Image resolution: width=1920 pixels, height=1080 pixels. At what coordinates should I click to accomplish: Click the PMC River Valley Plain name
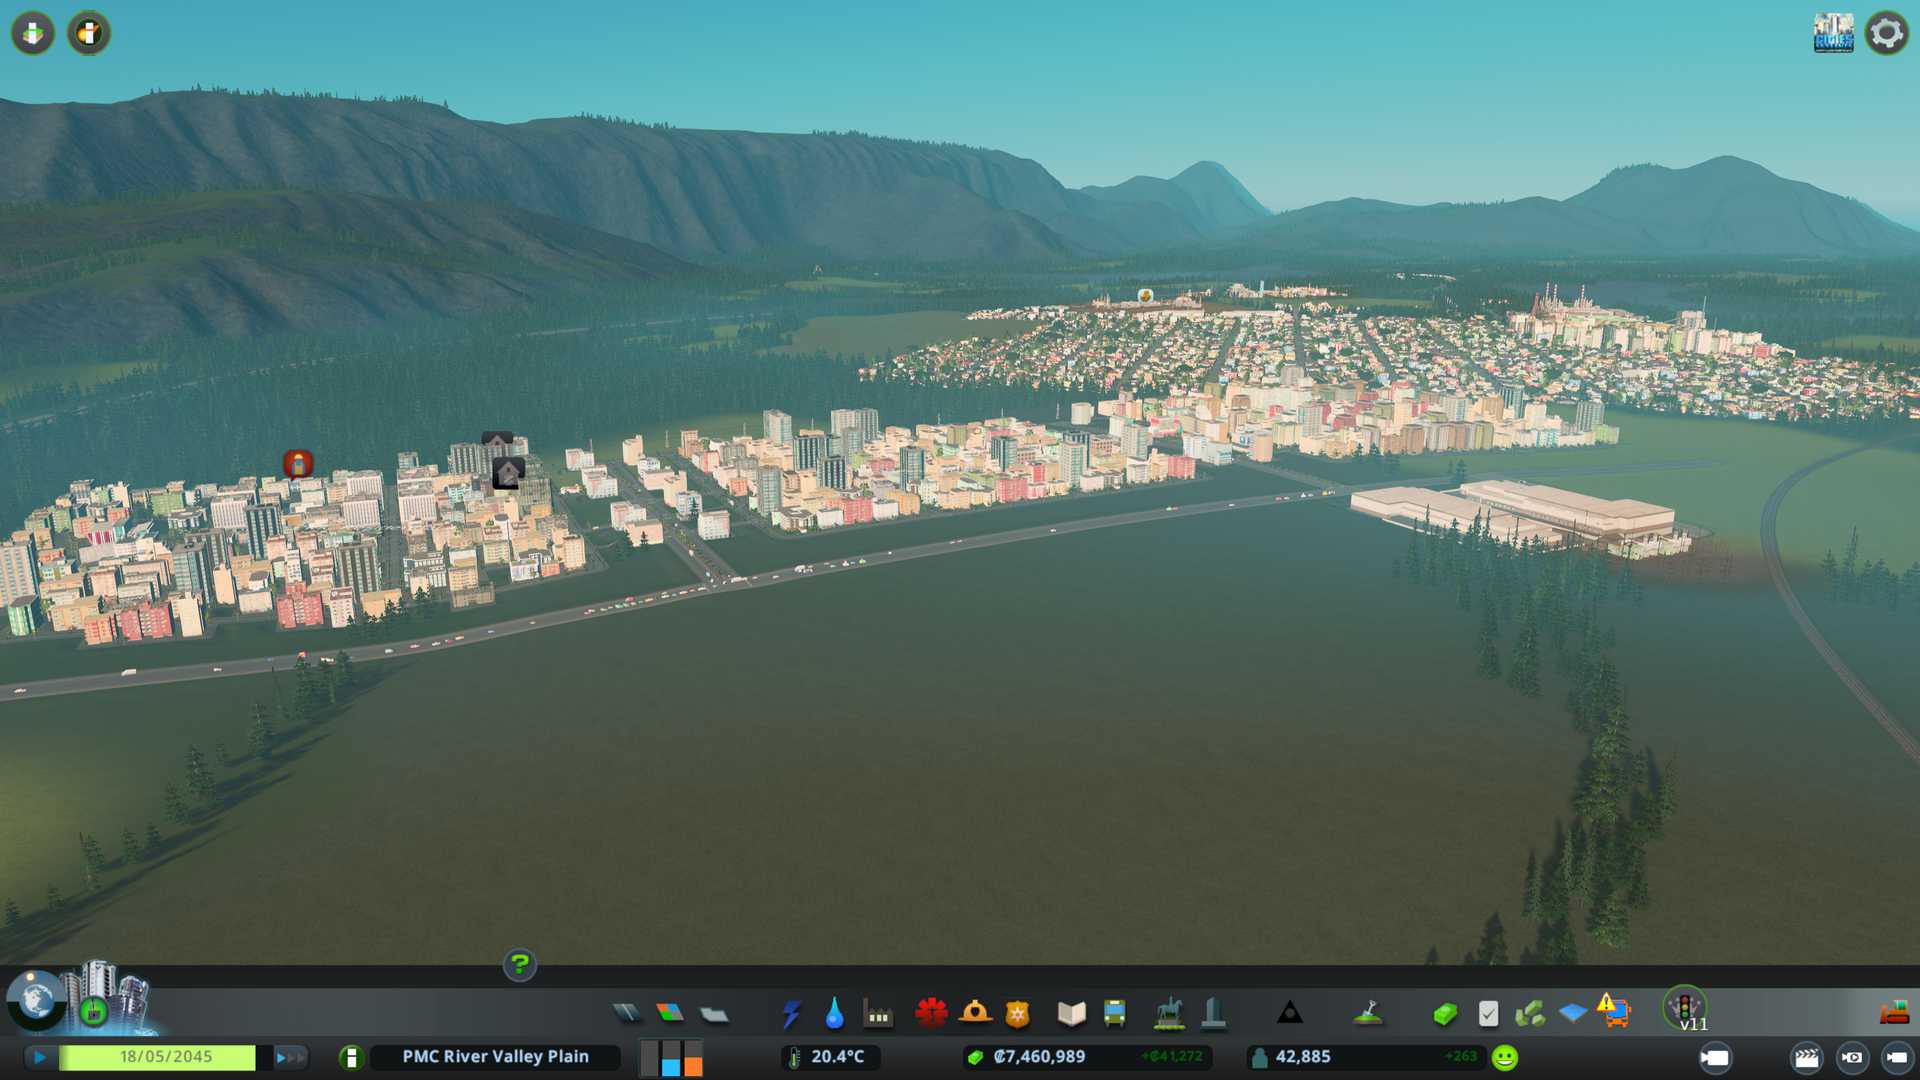tap(495, 1057)
